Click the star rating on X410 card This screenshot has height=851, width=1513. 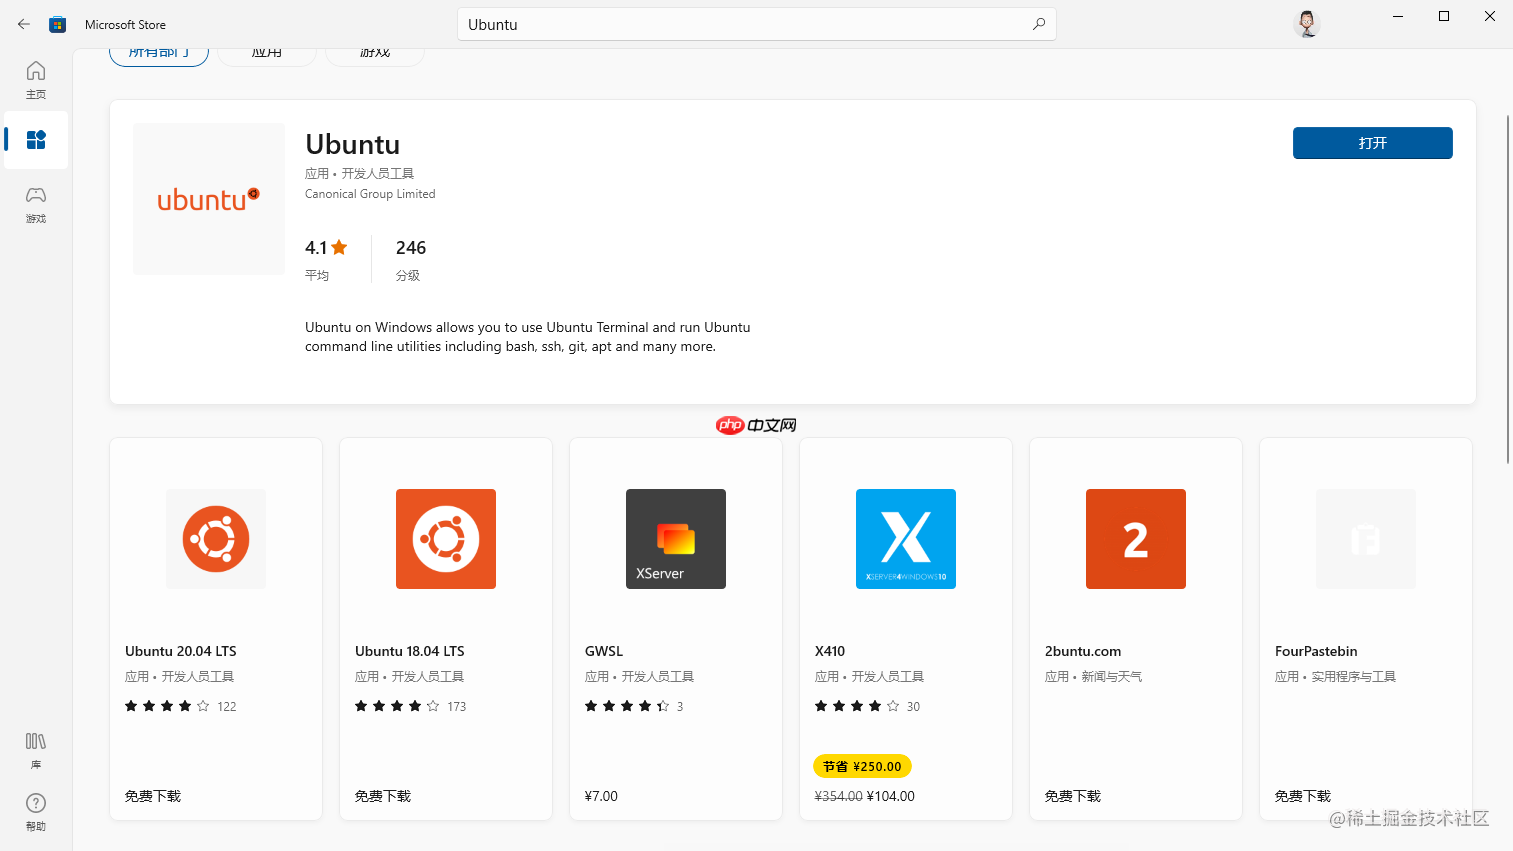[x=857, y=706]
